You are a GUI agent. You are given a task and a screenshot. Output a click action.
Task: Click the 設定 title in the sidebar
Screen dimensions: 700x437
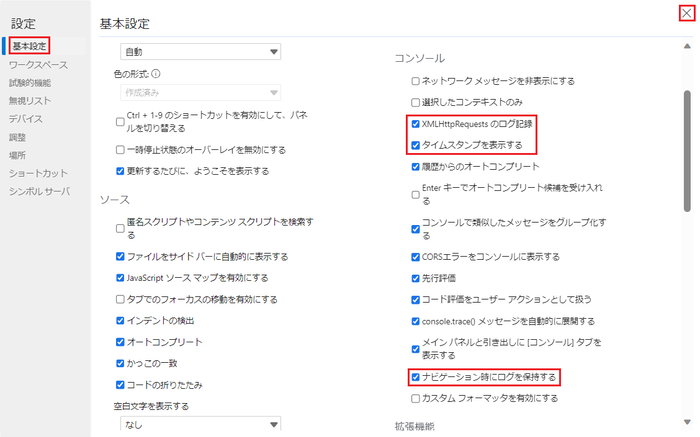tap(23, 23)
